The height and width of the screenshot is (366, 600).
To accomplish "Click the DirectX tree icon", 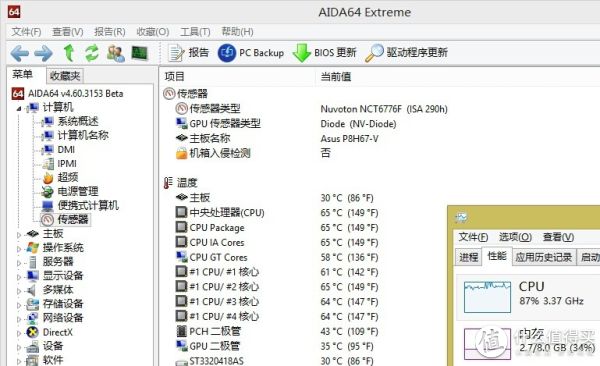I will coord(33,332).
